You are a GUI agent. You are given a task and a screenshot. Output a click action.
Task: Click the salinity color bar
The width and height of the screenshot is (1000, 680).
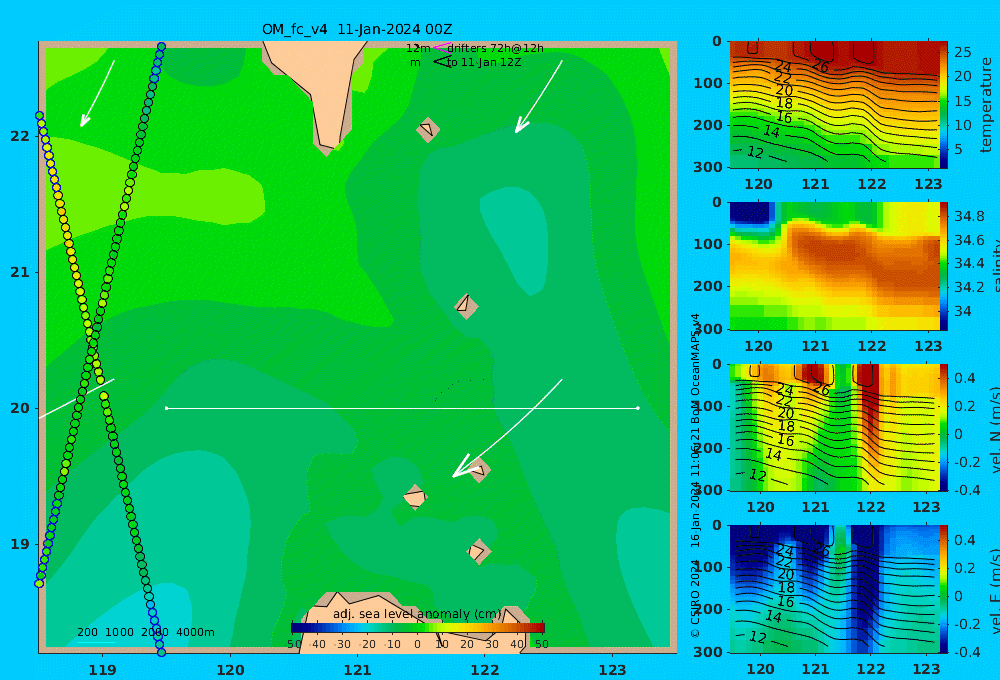pyautogui.click(x=944, y=266)
